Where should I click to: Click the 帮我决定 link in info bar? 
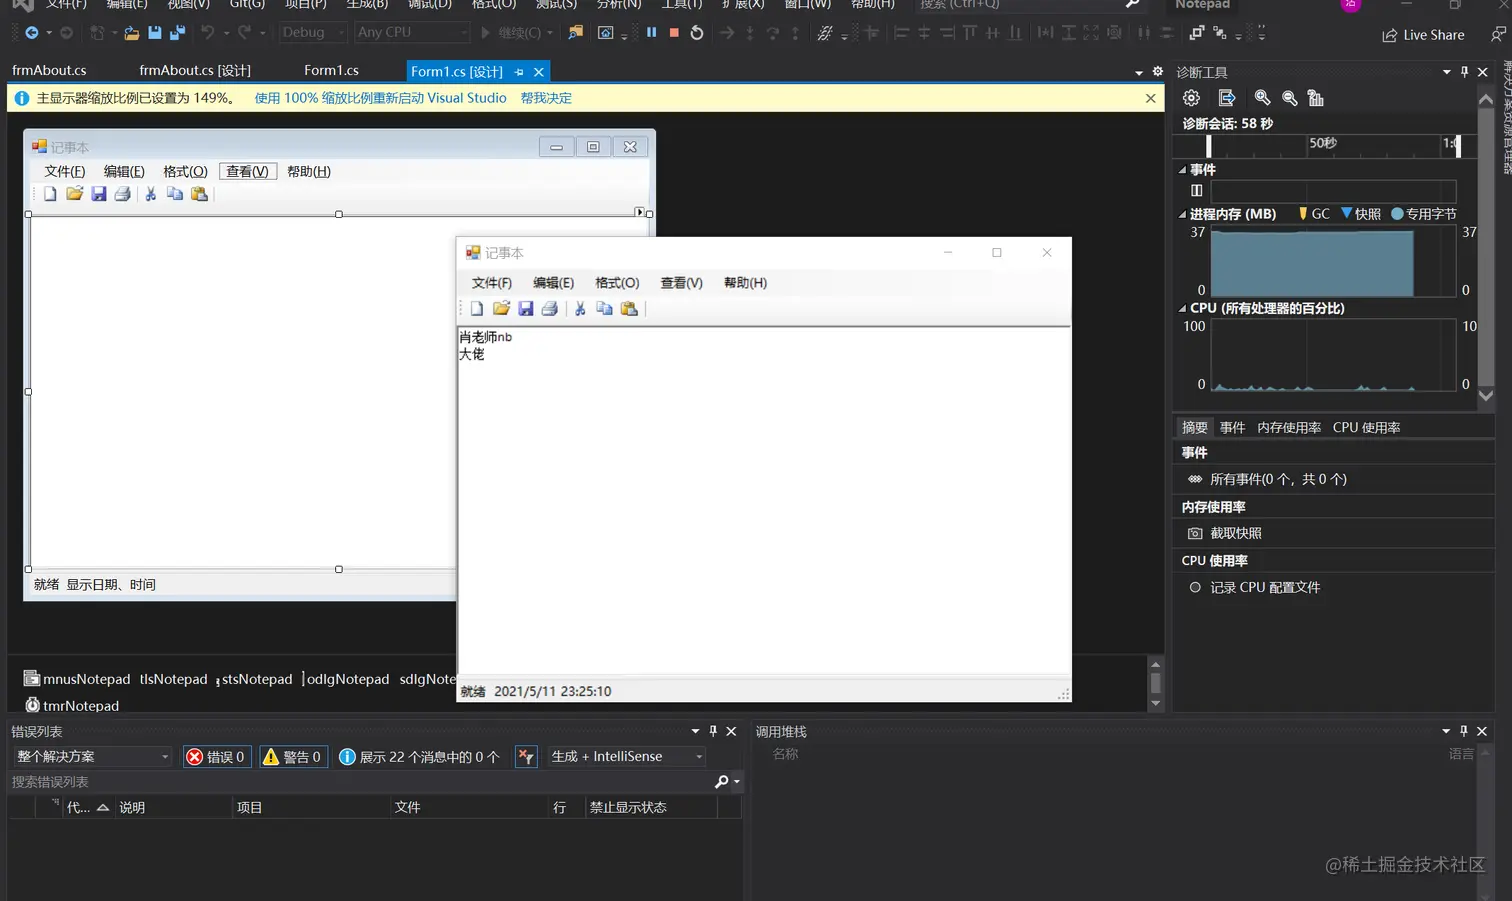546,98
